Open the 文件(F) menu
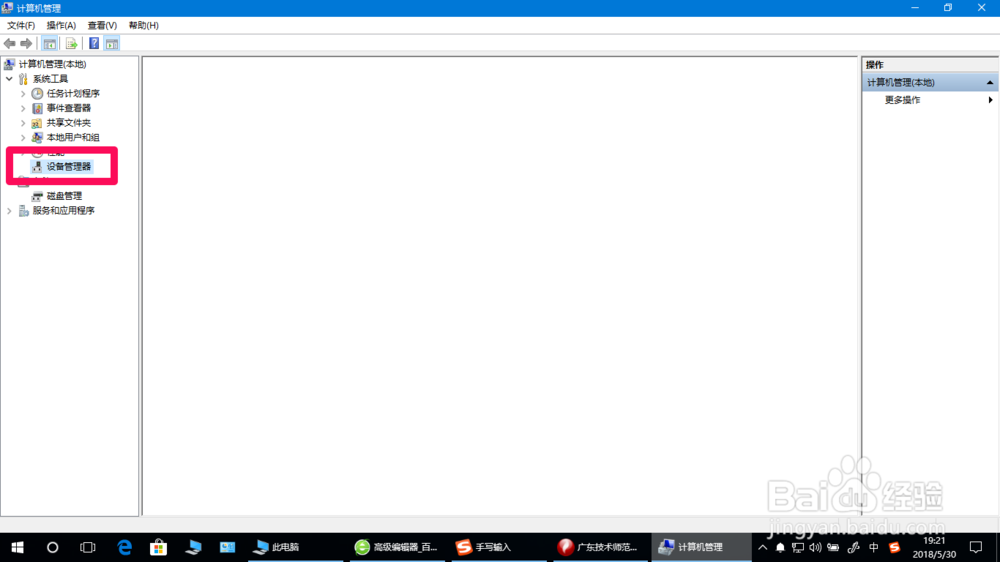This screenshot has height=562, width=1000. [x=21, y=26]
